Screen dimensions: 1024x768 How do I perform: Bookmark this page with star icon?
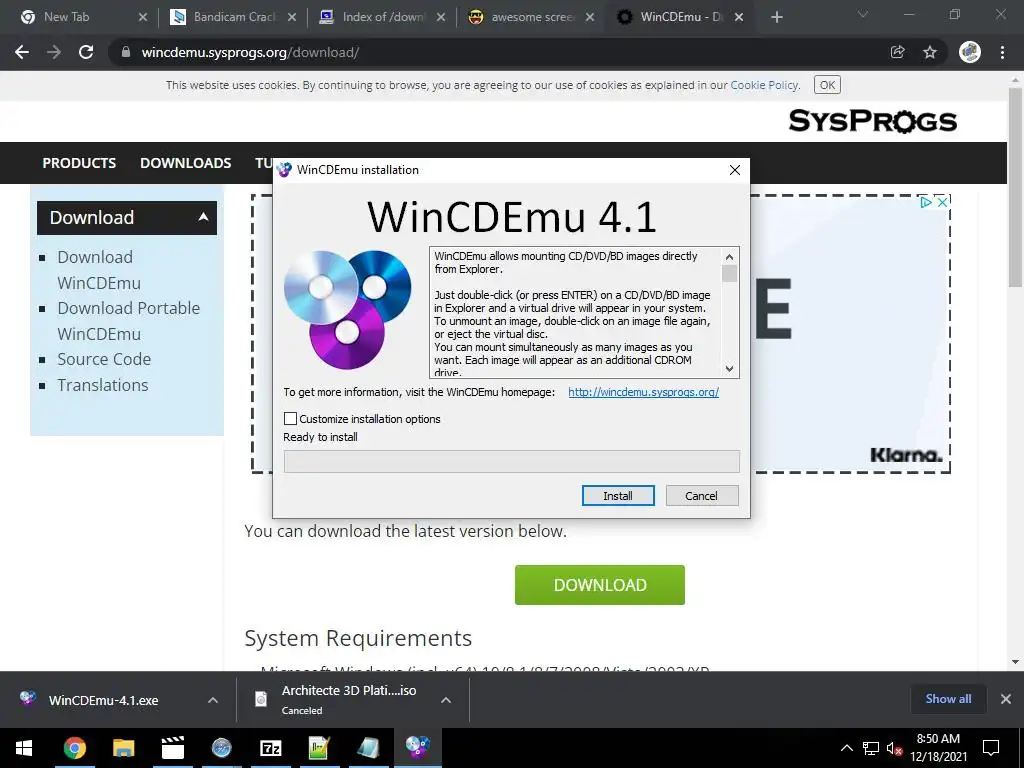click(930, 52)
